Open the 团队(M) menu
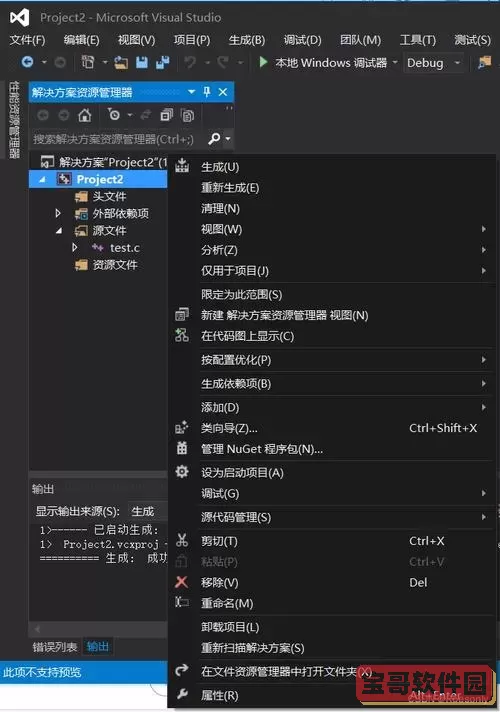Image resolution: width=500 pixels, height=712 pixels. click(361, 40)
